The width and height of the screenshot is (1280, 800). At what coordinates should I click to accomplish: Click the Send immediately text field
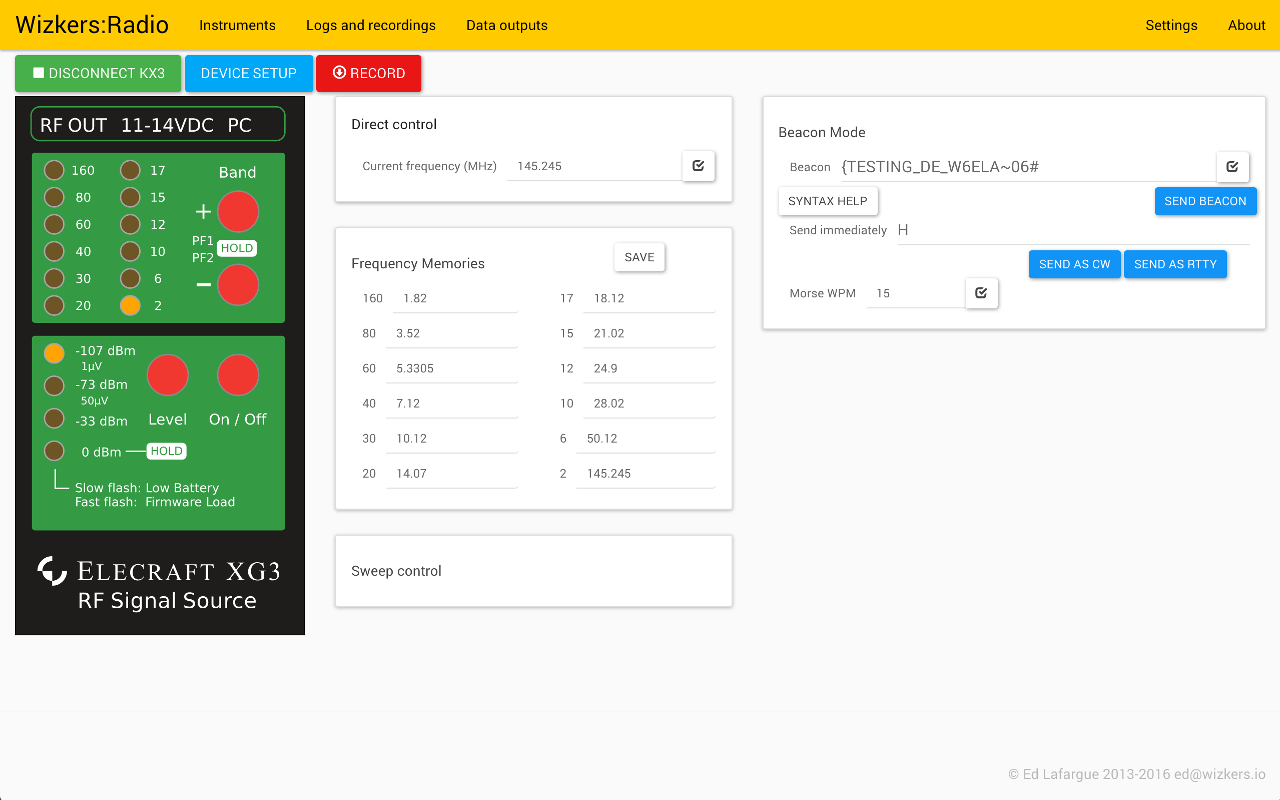[x=1072, y=230]
